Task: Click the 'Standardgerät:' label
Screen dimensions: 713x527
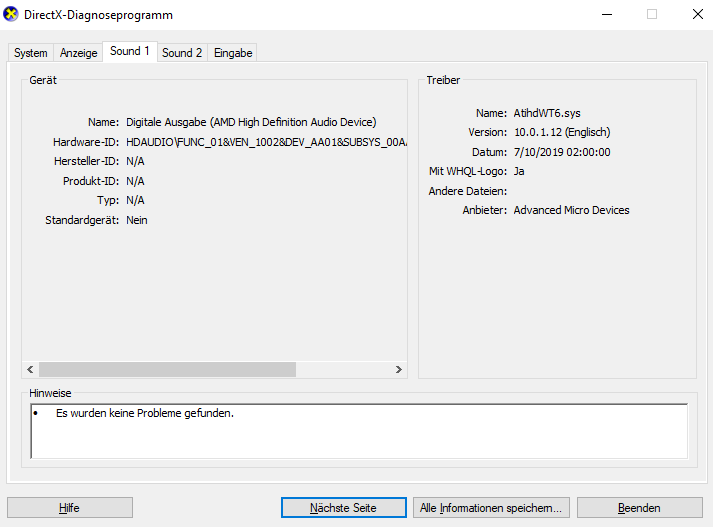Action: point(82,220)
